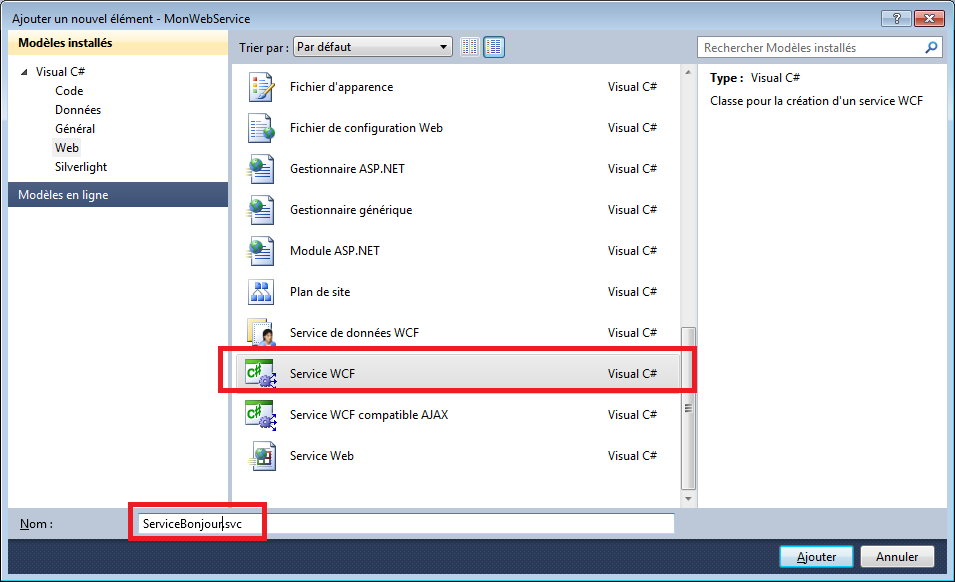The width and height of the screenshot is (955, 582).
Task: Click the scrollbar down arrow
Action: 688,499
